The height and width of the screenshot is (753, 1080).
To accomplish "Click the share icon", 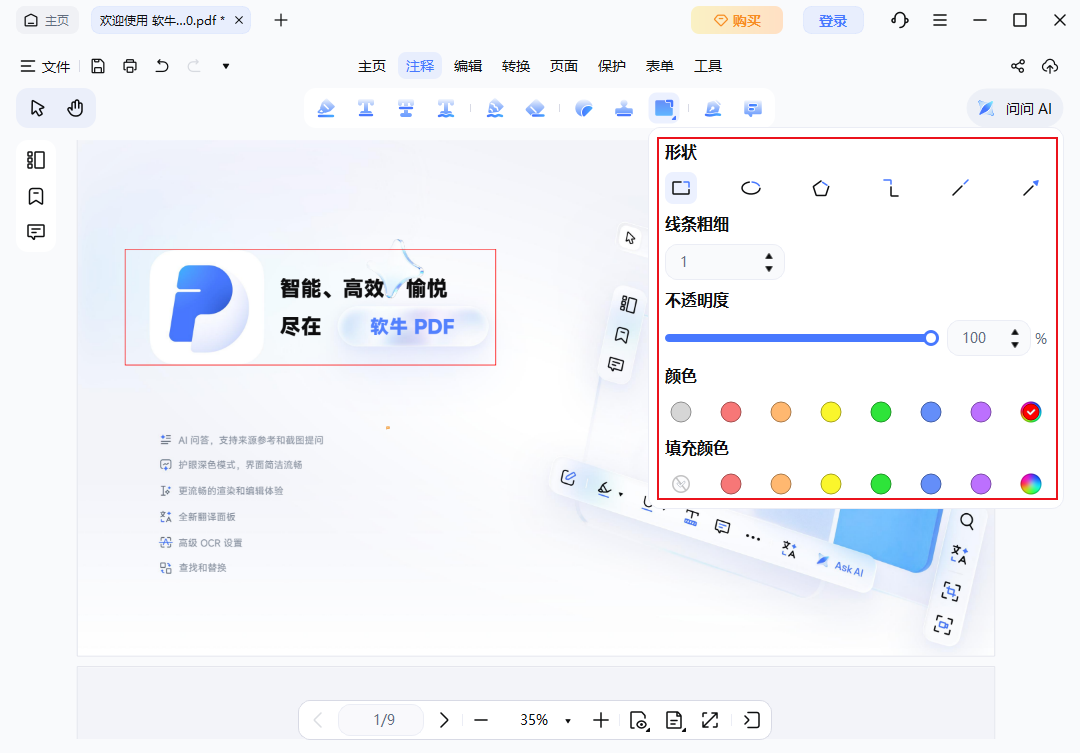I will click(1017, 66).
